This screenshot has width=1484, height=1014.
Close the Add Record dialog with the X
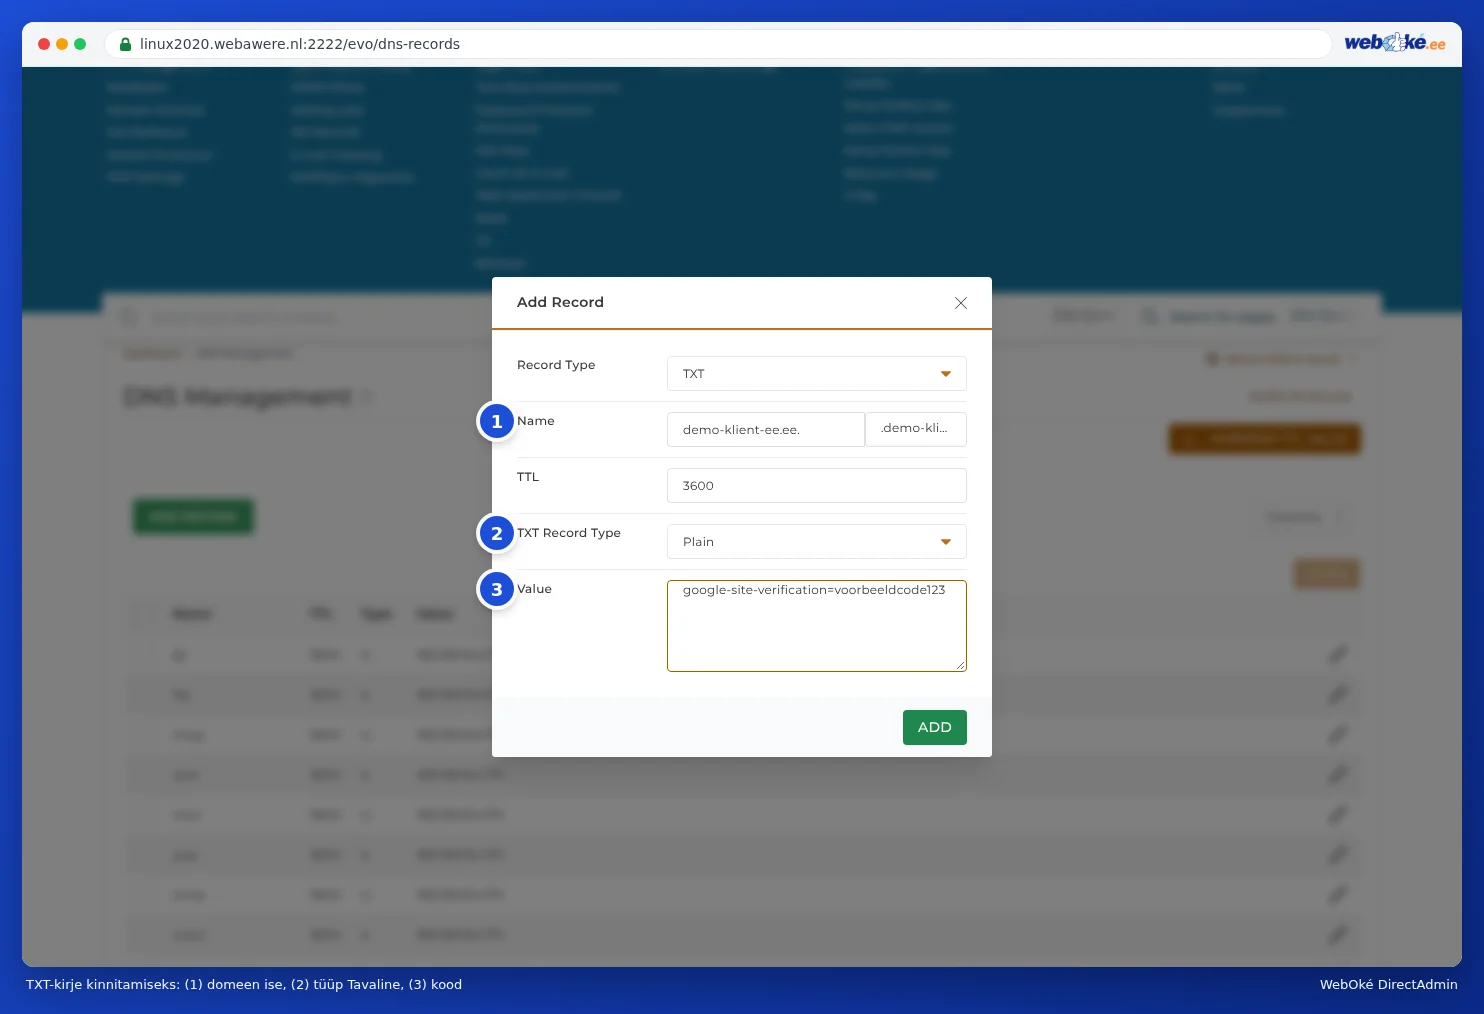(x=960, y=303)
